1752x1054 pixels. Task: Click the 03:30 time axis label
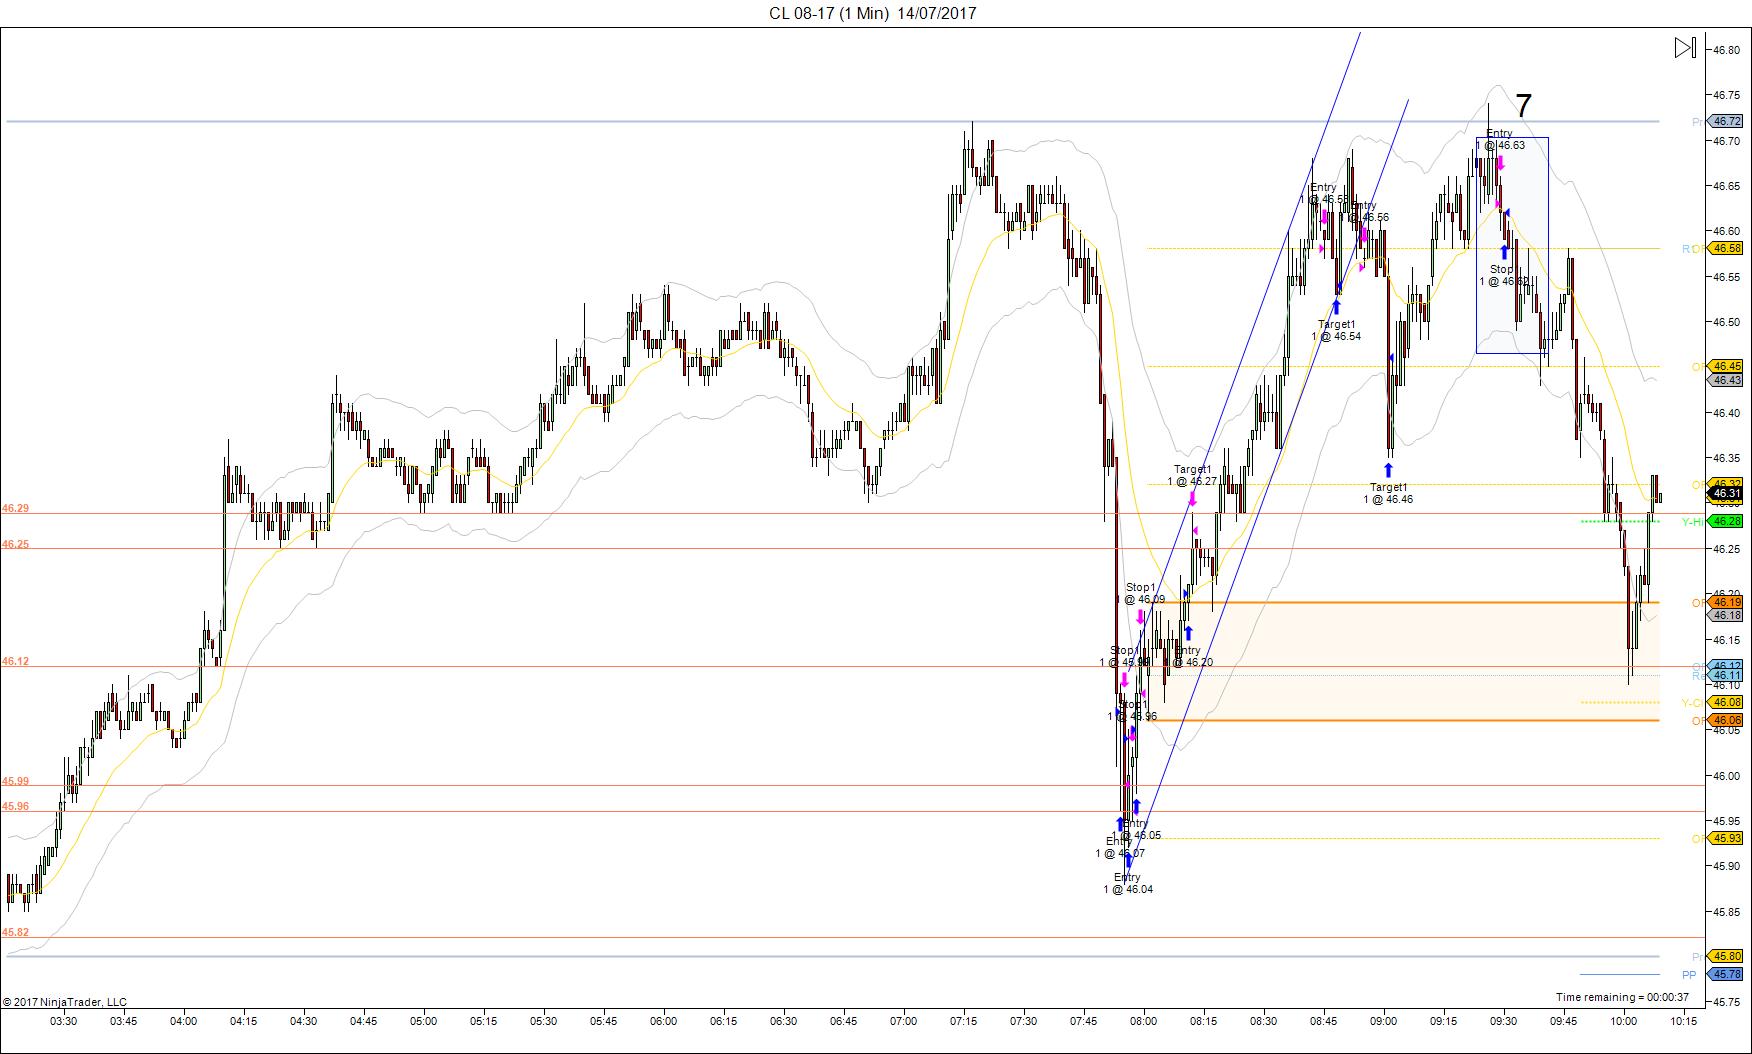(63, 1021)
